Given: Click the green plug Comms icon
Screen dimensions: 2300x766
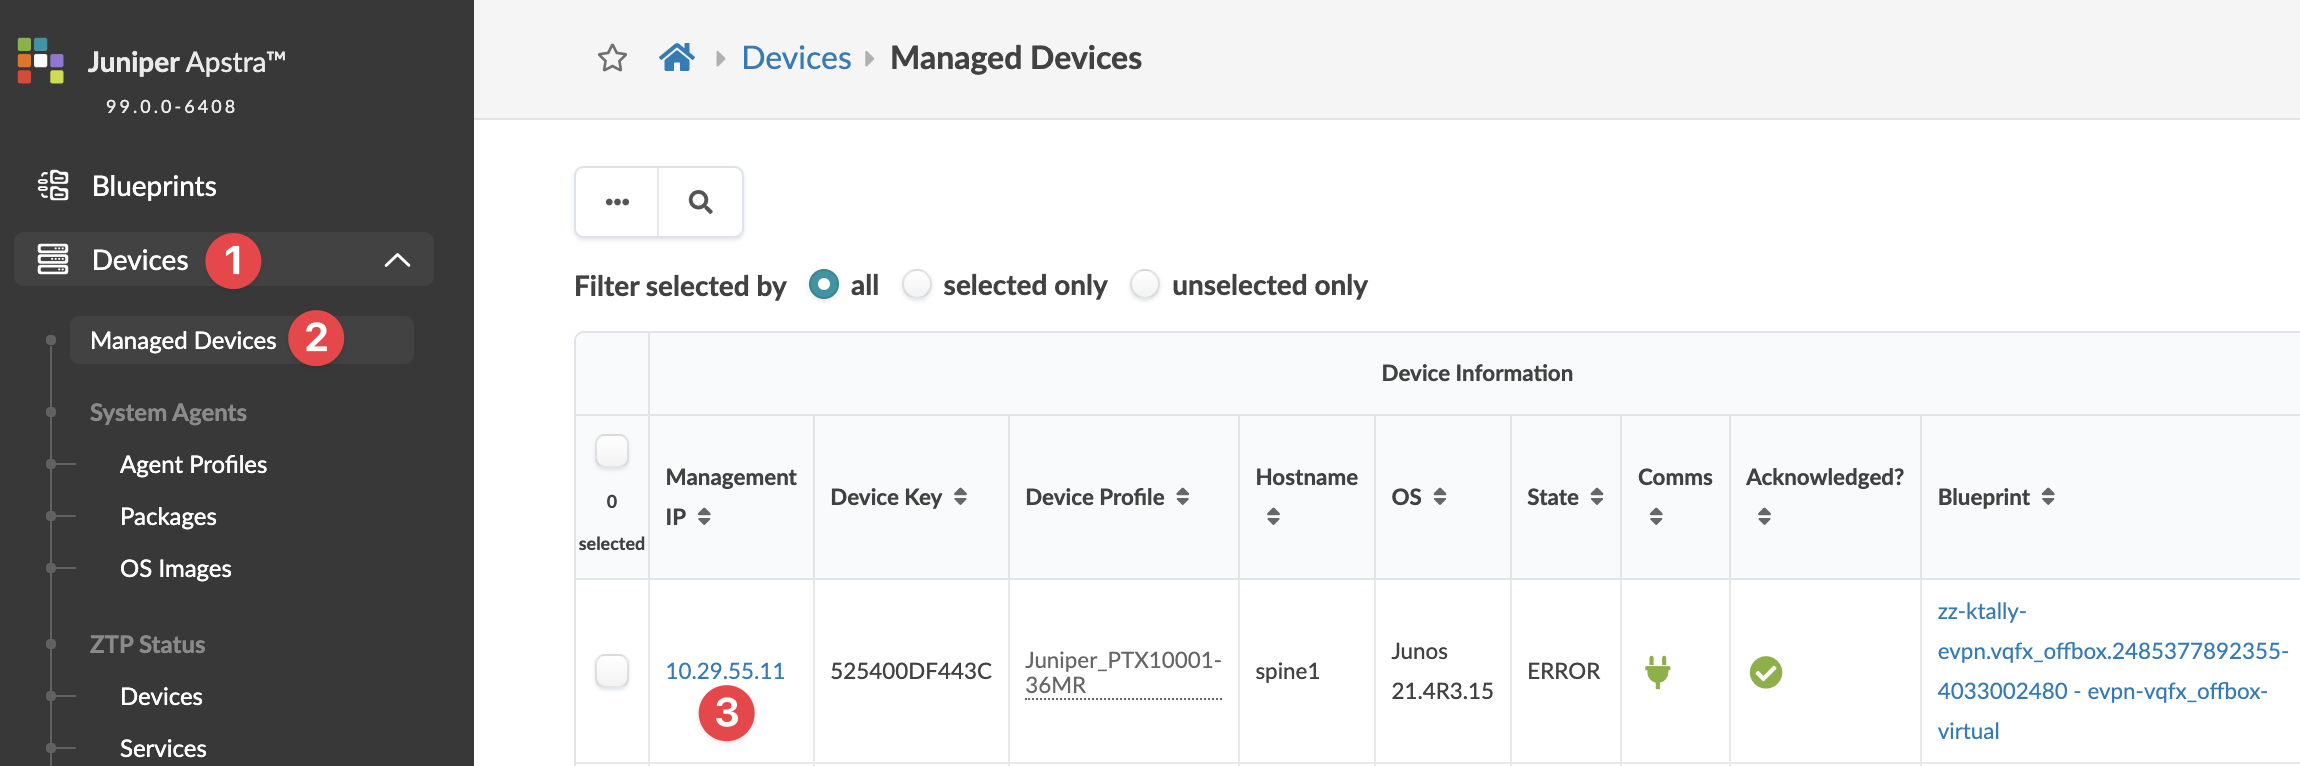Looking at the screenshot, I should click(1657, 672).
